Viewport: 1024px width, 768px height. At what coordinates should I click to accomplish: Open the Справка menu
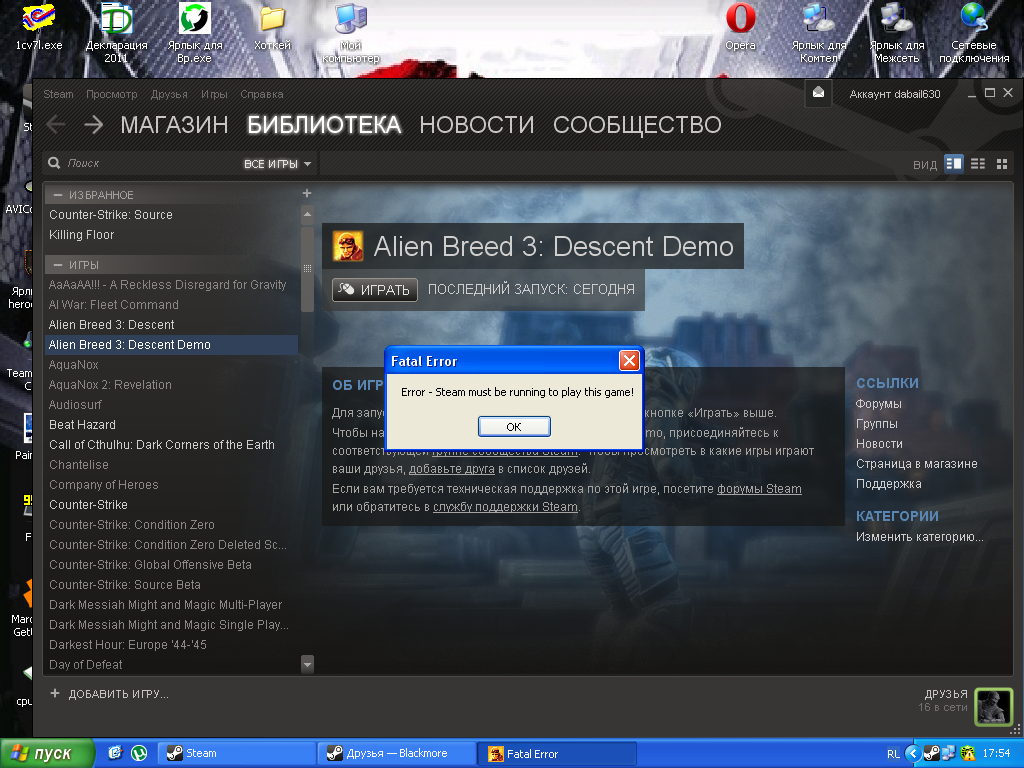pyautogui.click(x=262, y=94)
